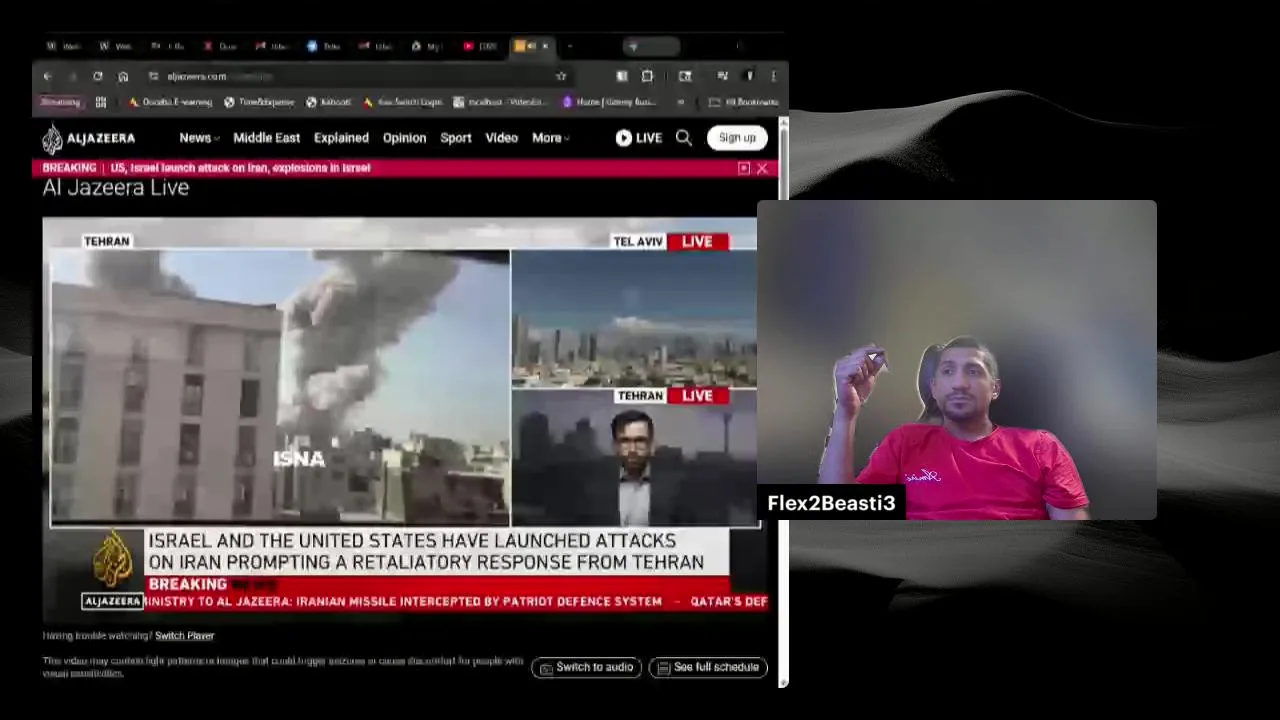Open the Video section
Screen dimensions: 1280x720
502,138
